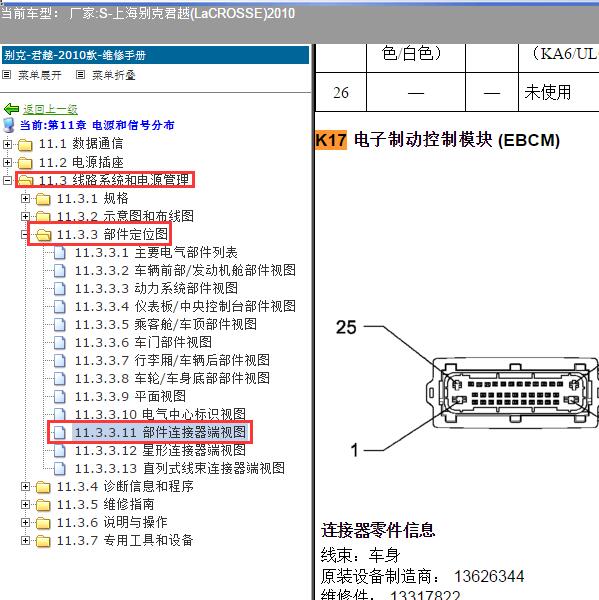Screen dimensions: 599x600
Task: Click the 11.2 电源插座 folder icon
Action: coord(25,163)
